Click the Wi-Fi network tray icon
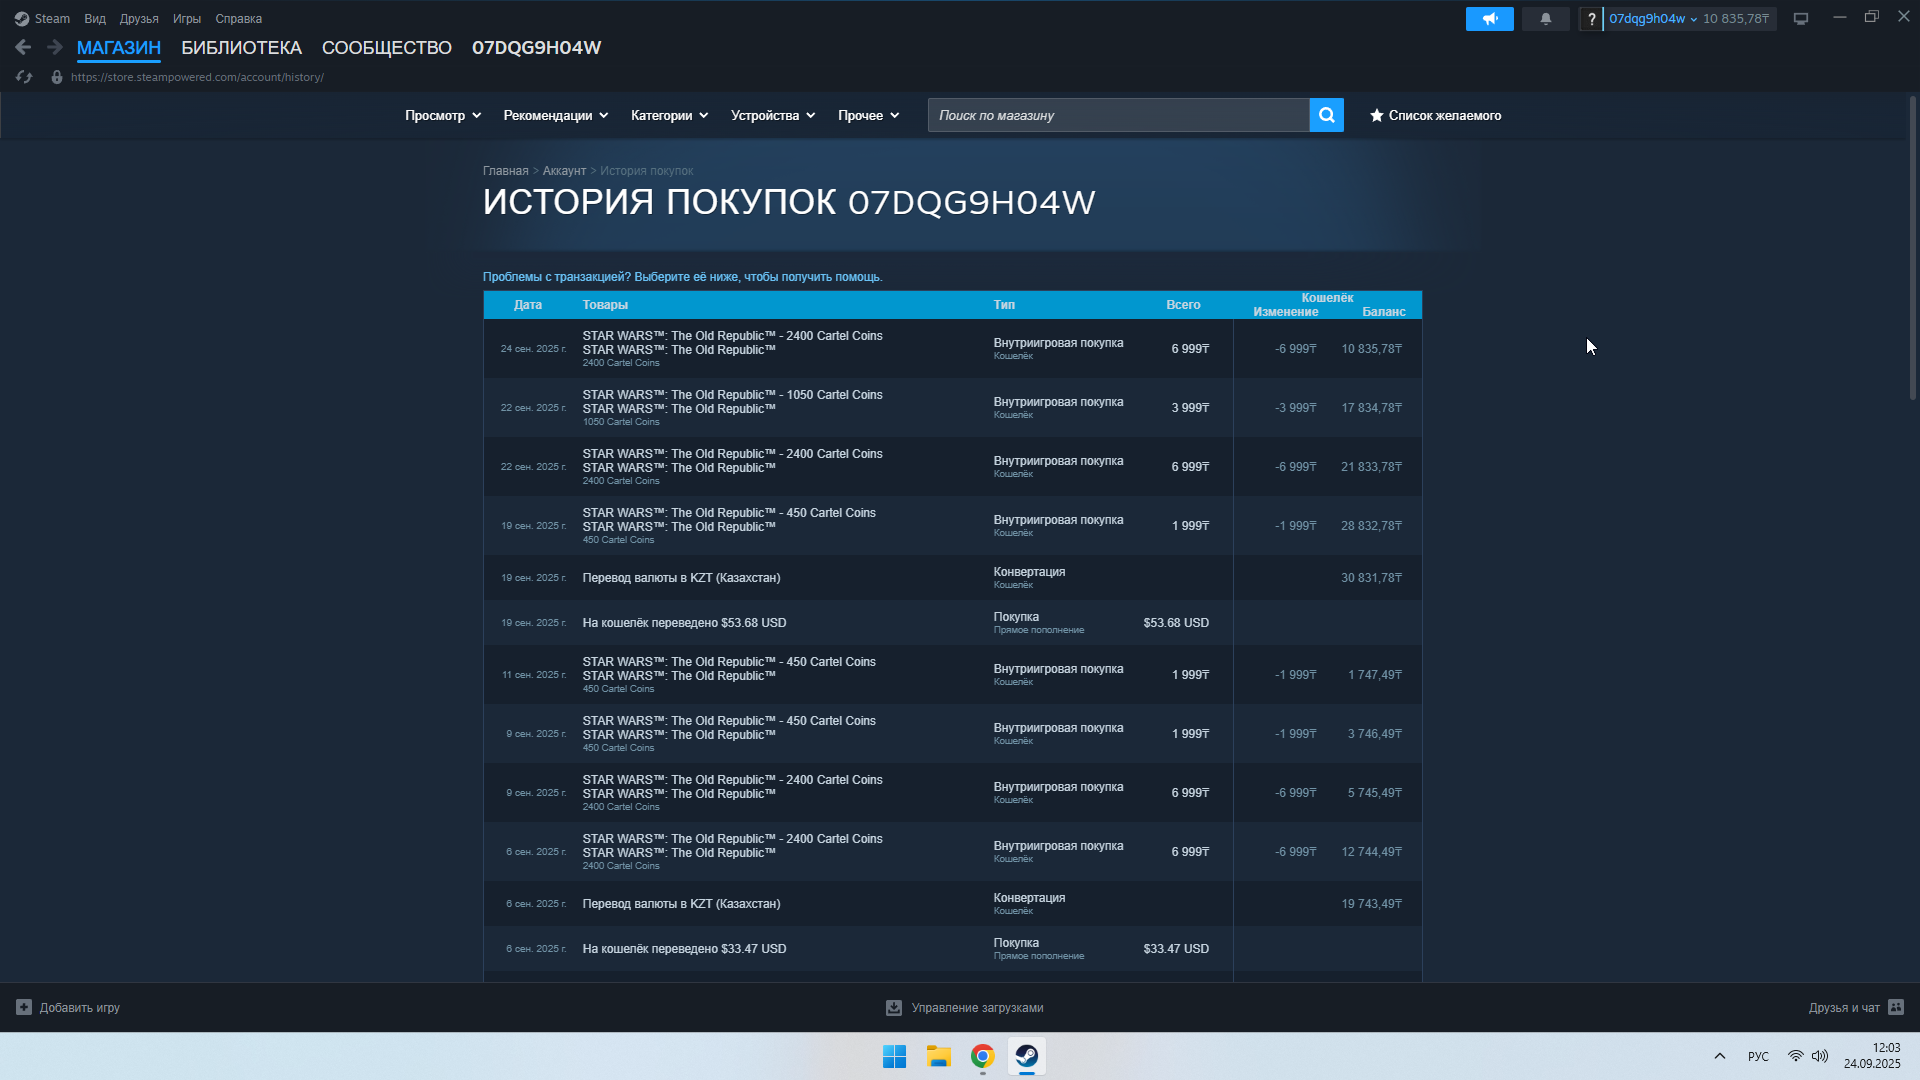1920x1080 pixels. point(1795,1056)
